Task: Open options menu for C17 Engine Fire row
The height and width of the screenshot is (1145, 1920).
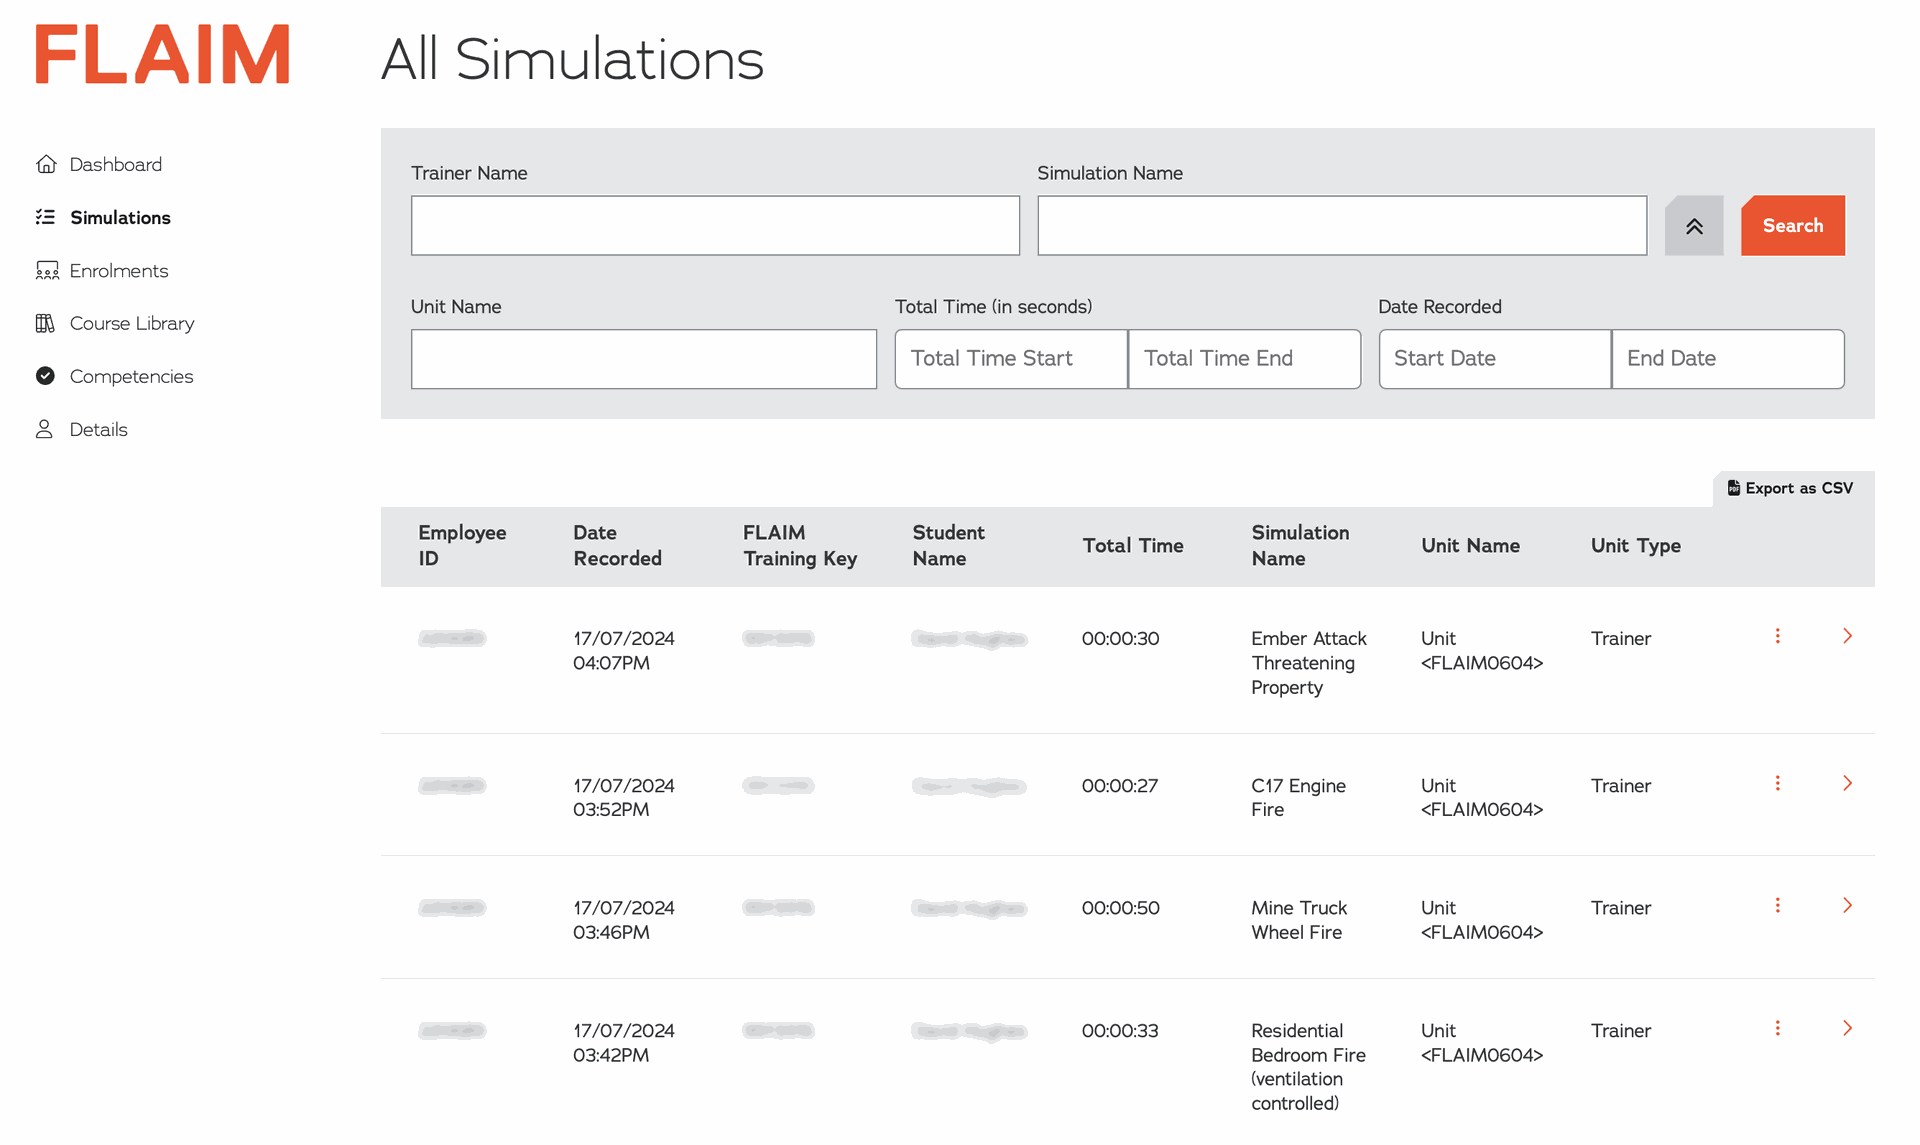Action: tap(1778, 783)
